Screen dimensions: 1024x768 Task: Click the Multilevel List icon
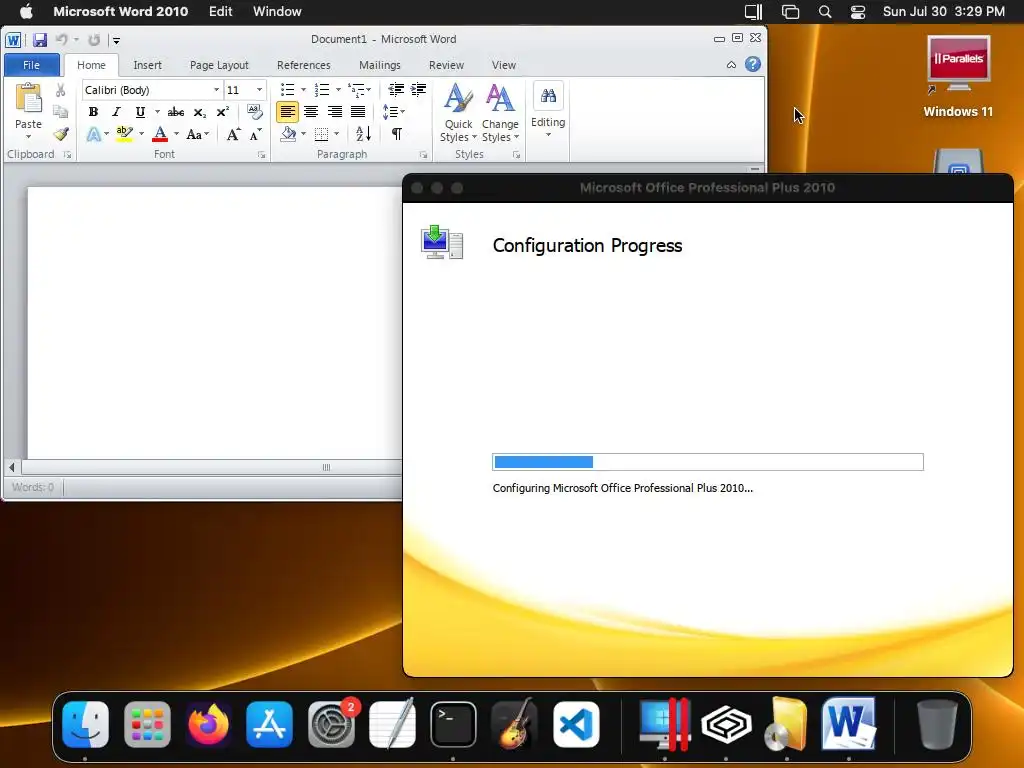(357, 89)
